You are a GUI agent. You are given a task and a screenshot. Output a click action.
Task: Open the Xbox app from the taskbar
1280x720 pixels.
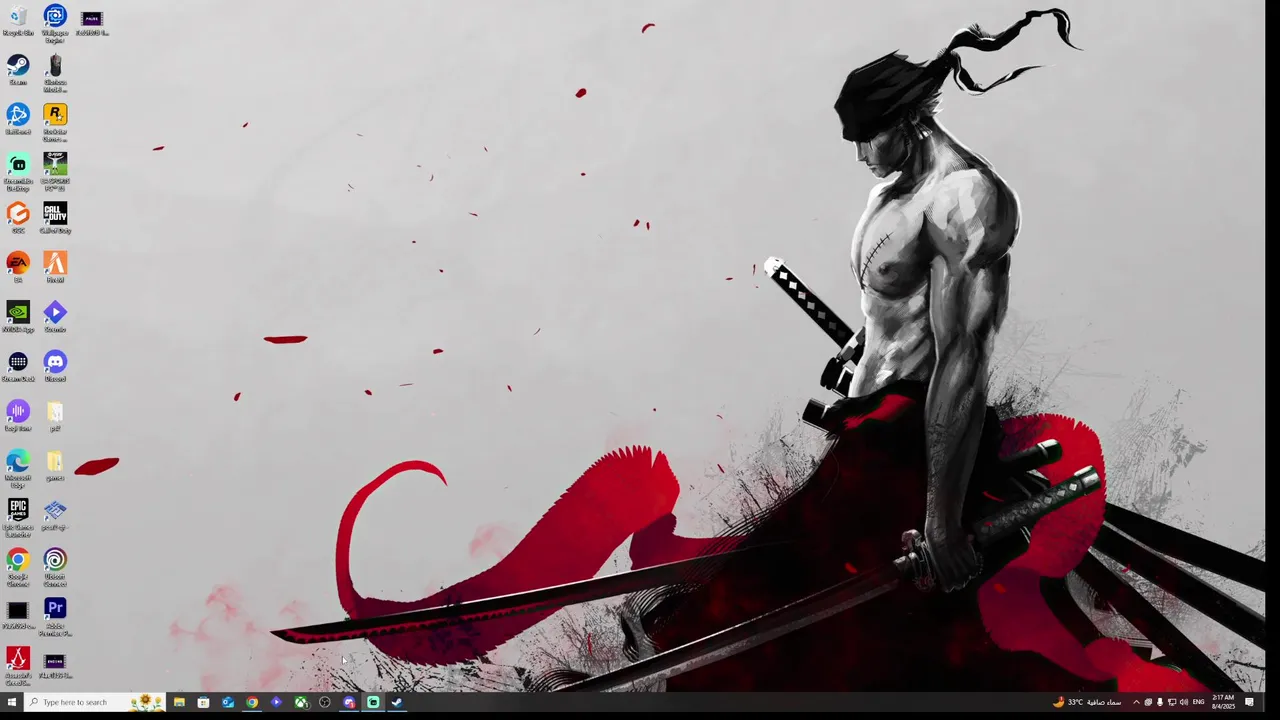pyautogui.click(x=300, y=702)
